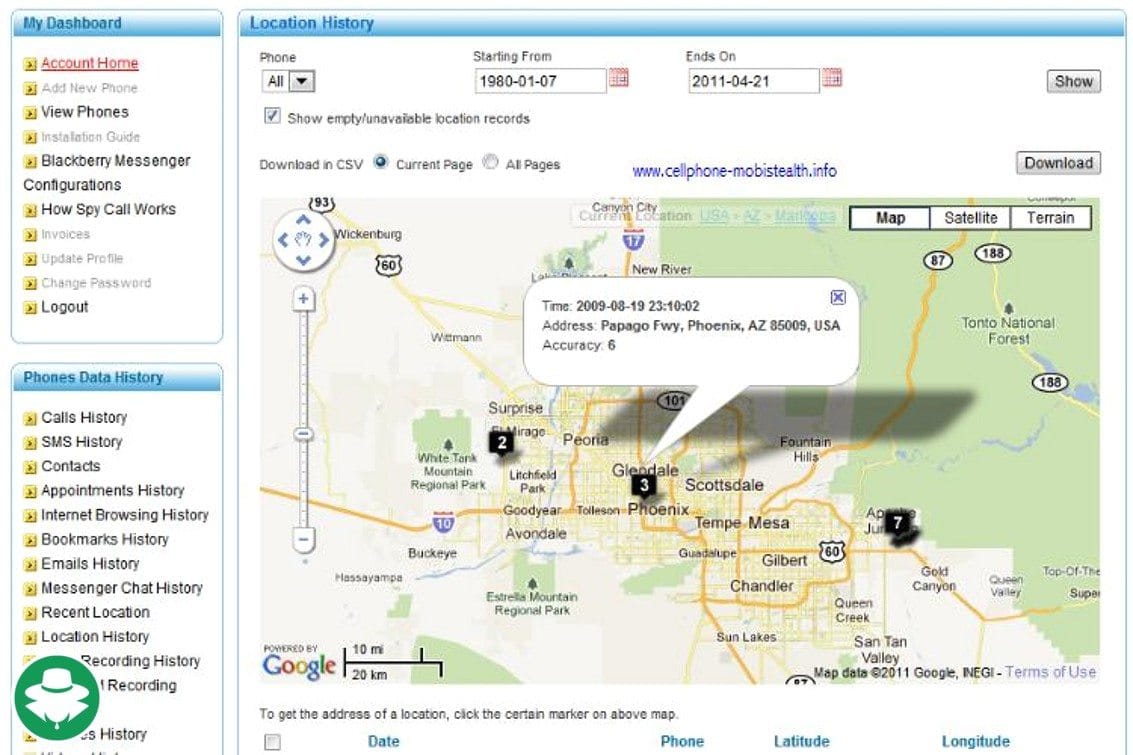Click the Download button
This screenshot has width=1133, height=755.
1058,163
